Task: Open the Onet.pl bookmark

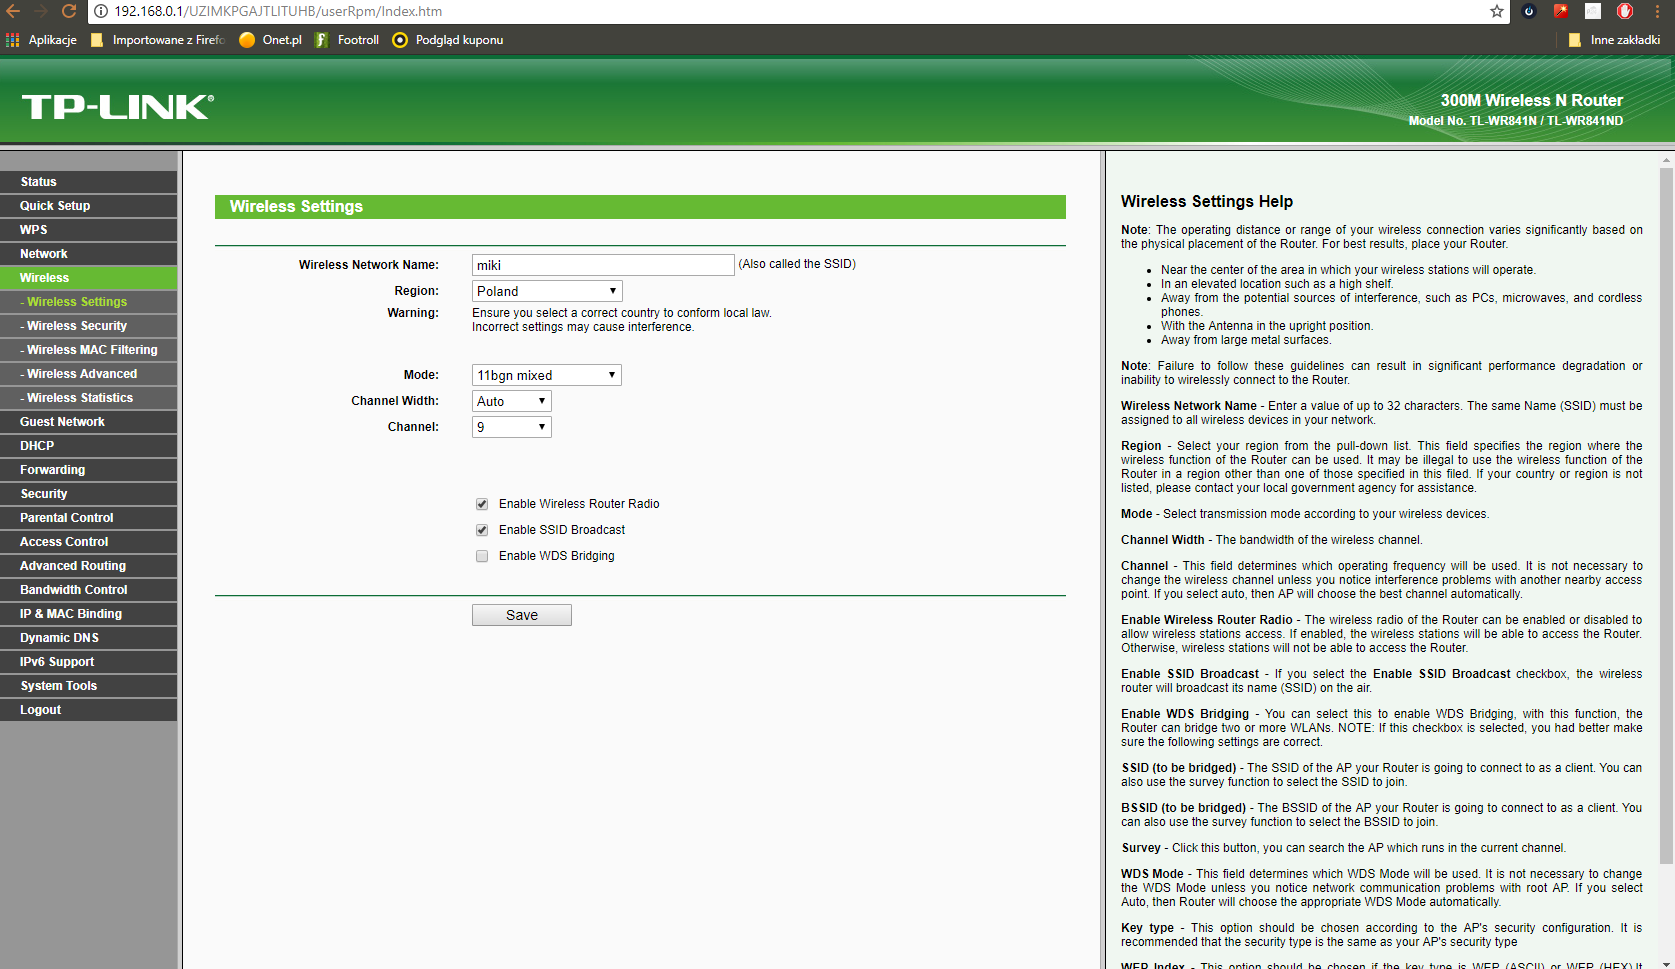Action: (270, 40)
